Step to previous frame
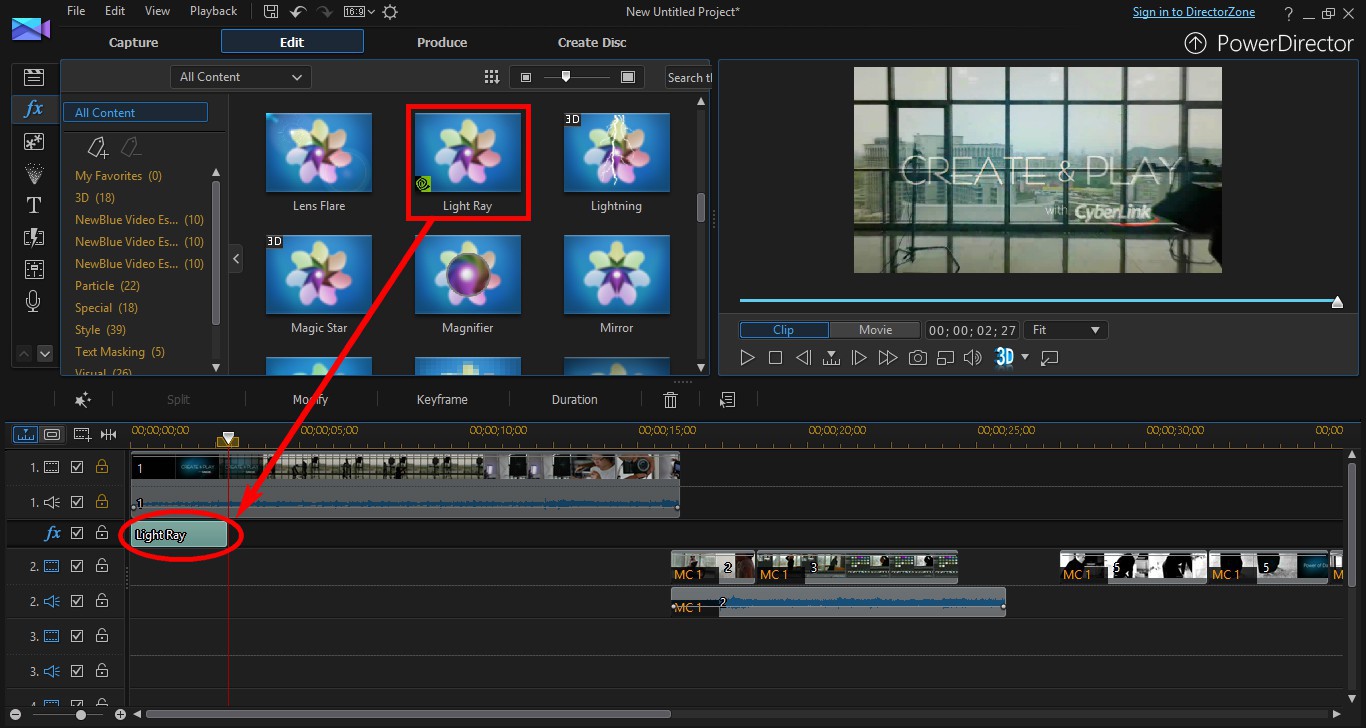The image size is (1366, 728). 802,358
